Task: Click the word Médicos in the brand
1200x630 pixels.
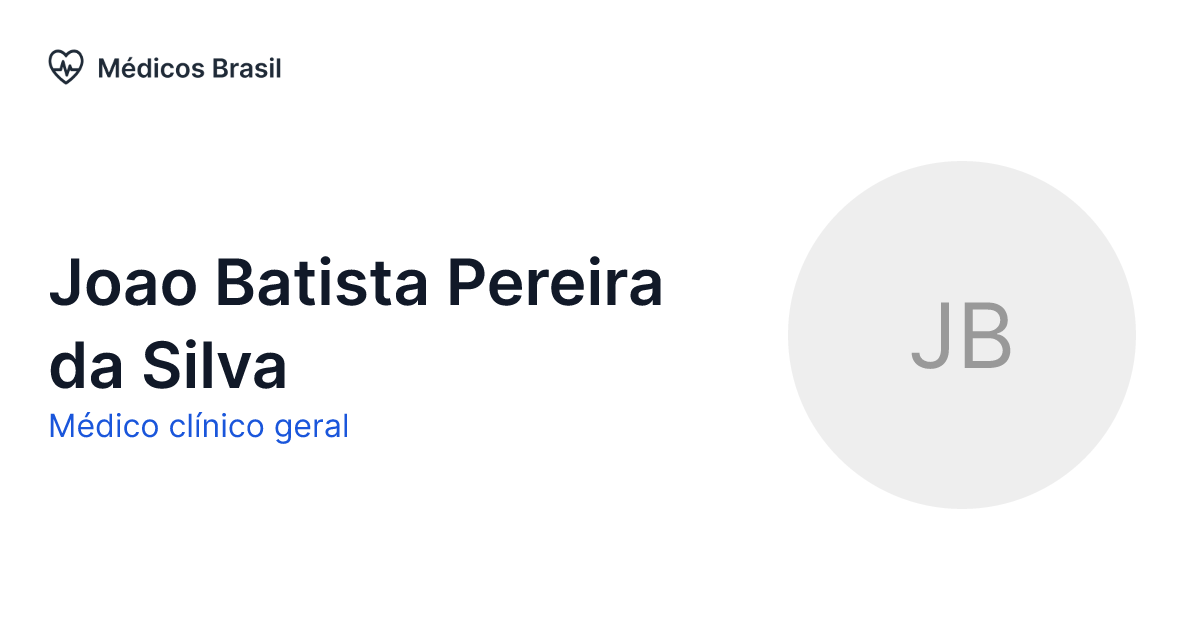Action: tap(151, 68)
